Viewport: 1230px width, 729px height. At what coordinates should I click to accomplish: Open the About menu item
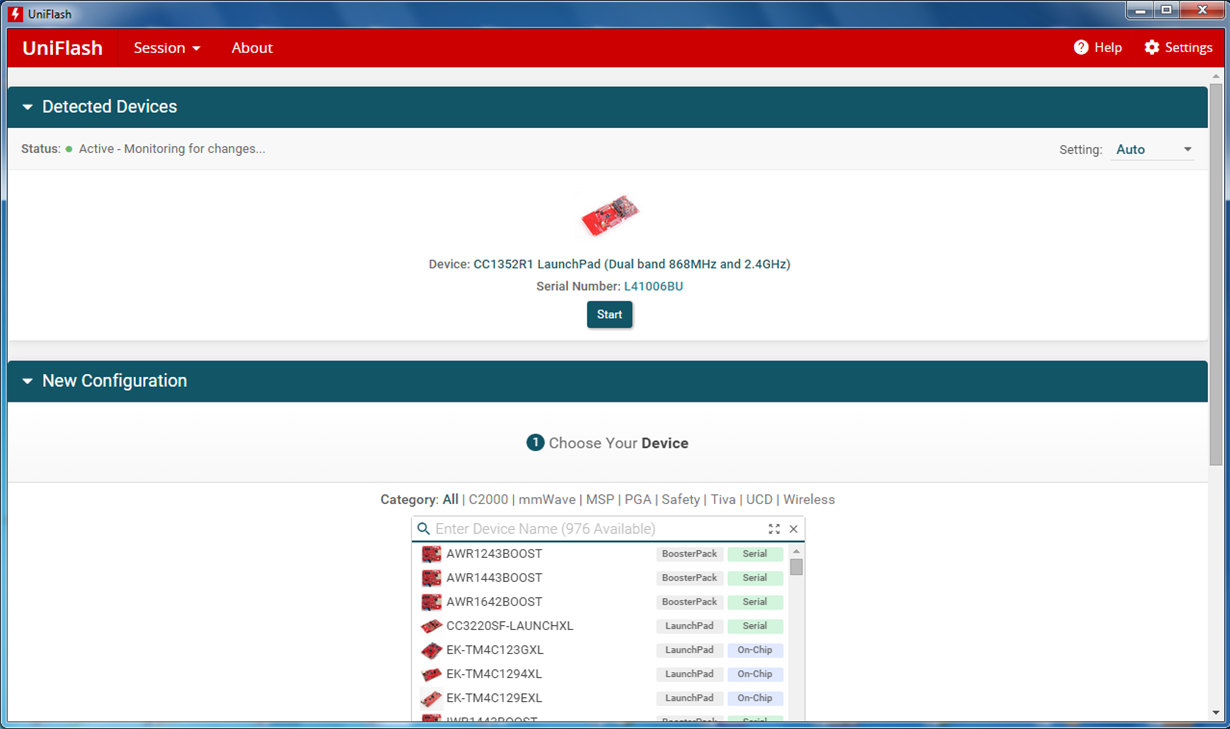[252, 48]
